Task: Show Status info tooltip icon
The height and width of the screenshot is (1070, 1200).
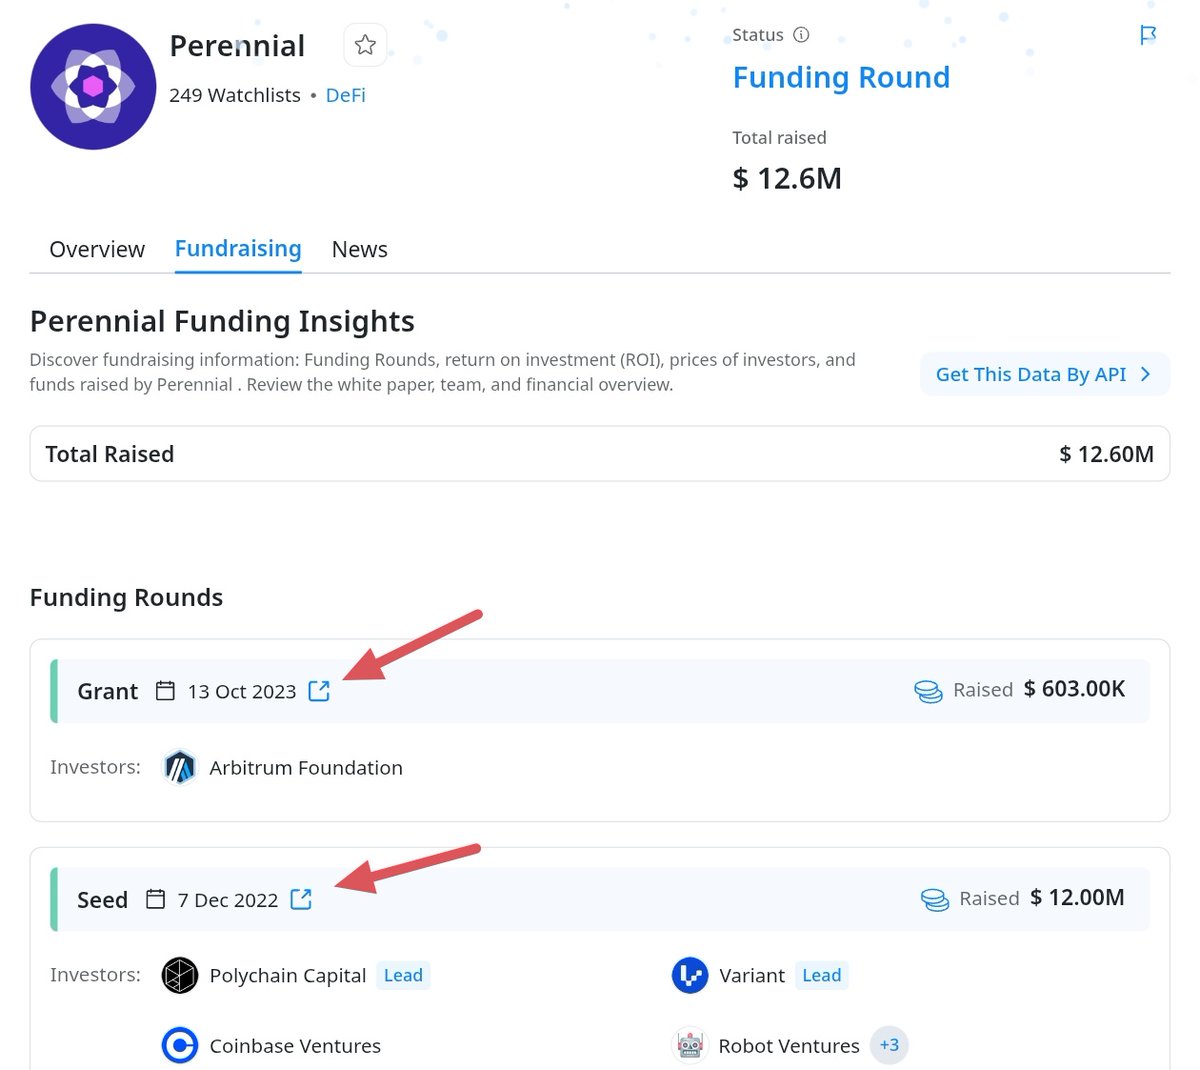Action: pos(801,35)
